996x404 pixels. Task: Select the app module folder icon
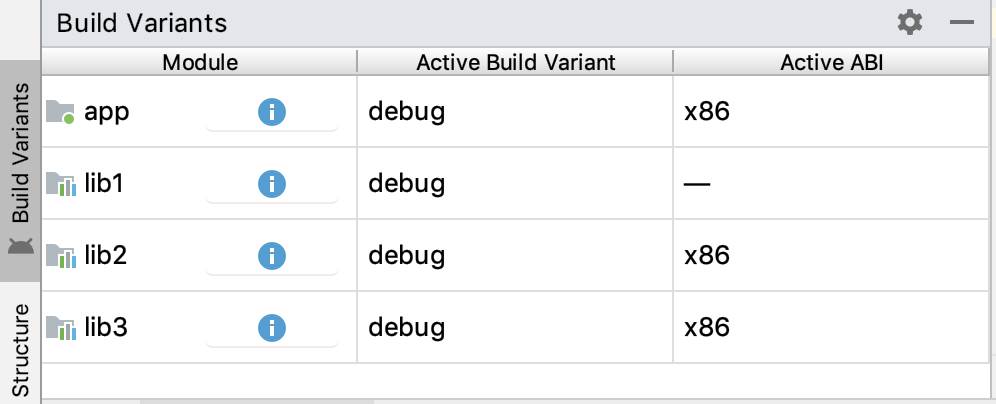(60, 112)
